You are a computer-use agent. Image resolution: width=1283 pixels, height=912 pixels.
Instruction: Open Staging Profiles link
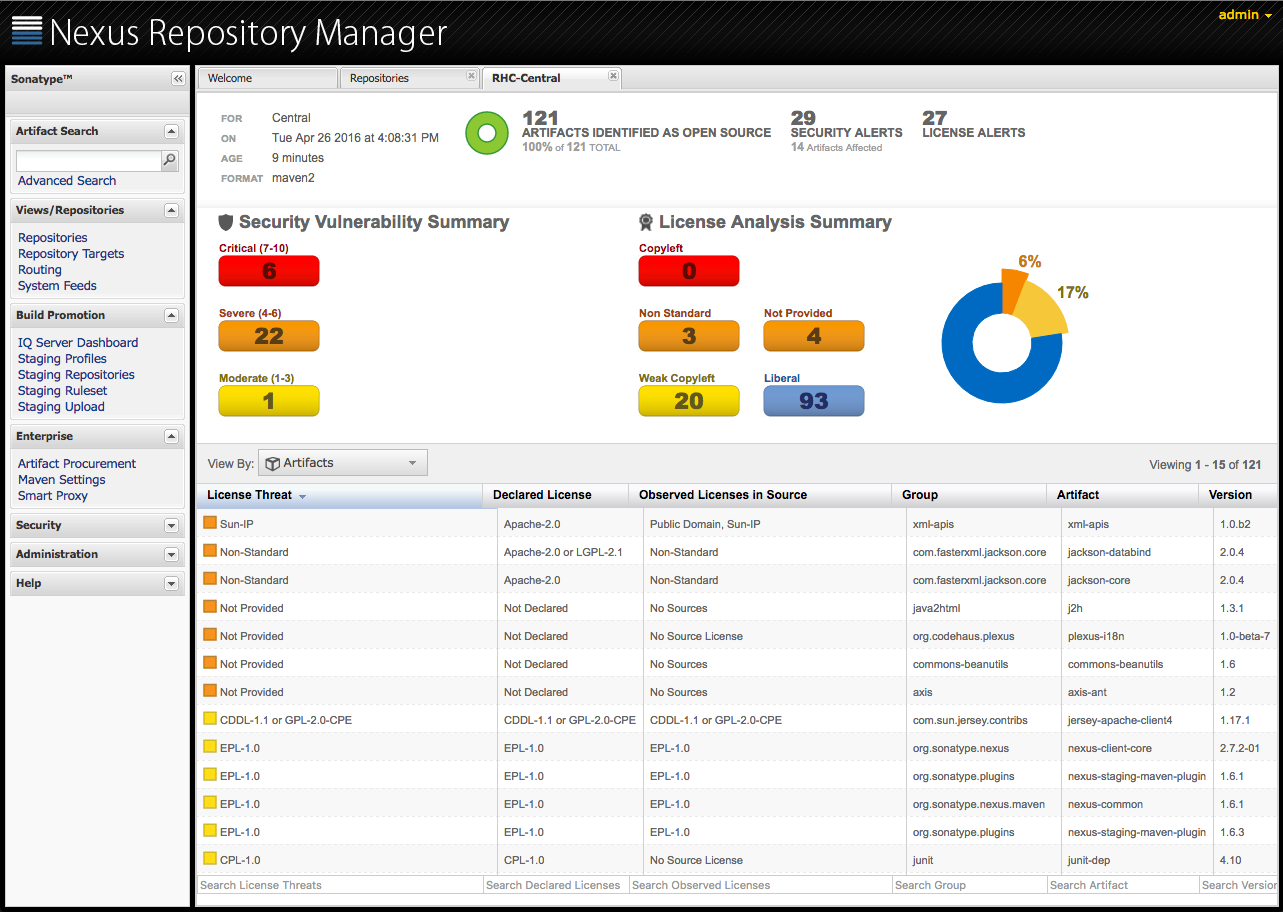(62, 359)
